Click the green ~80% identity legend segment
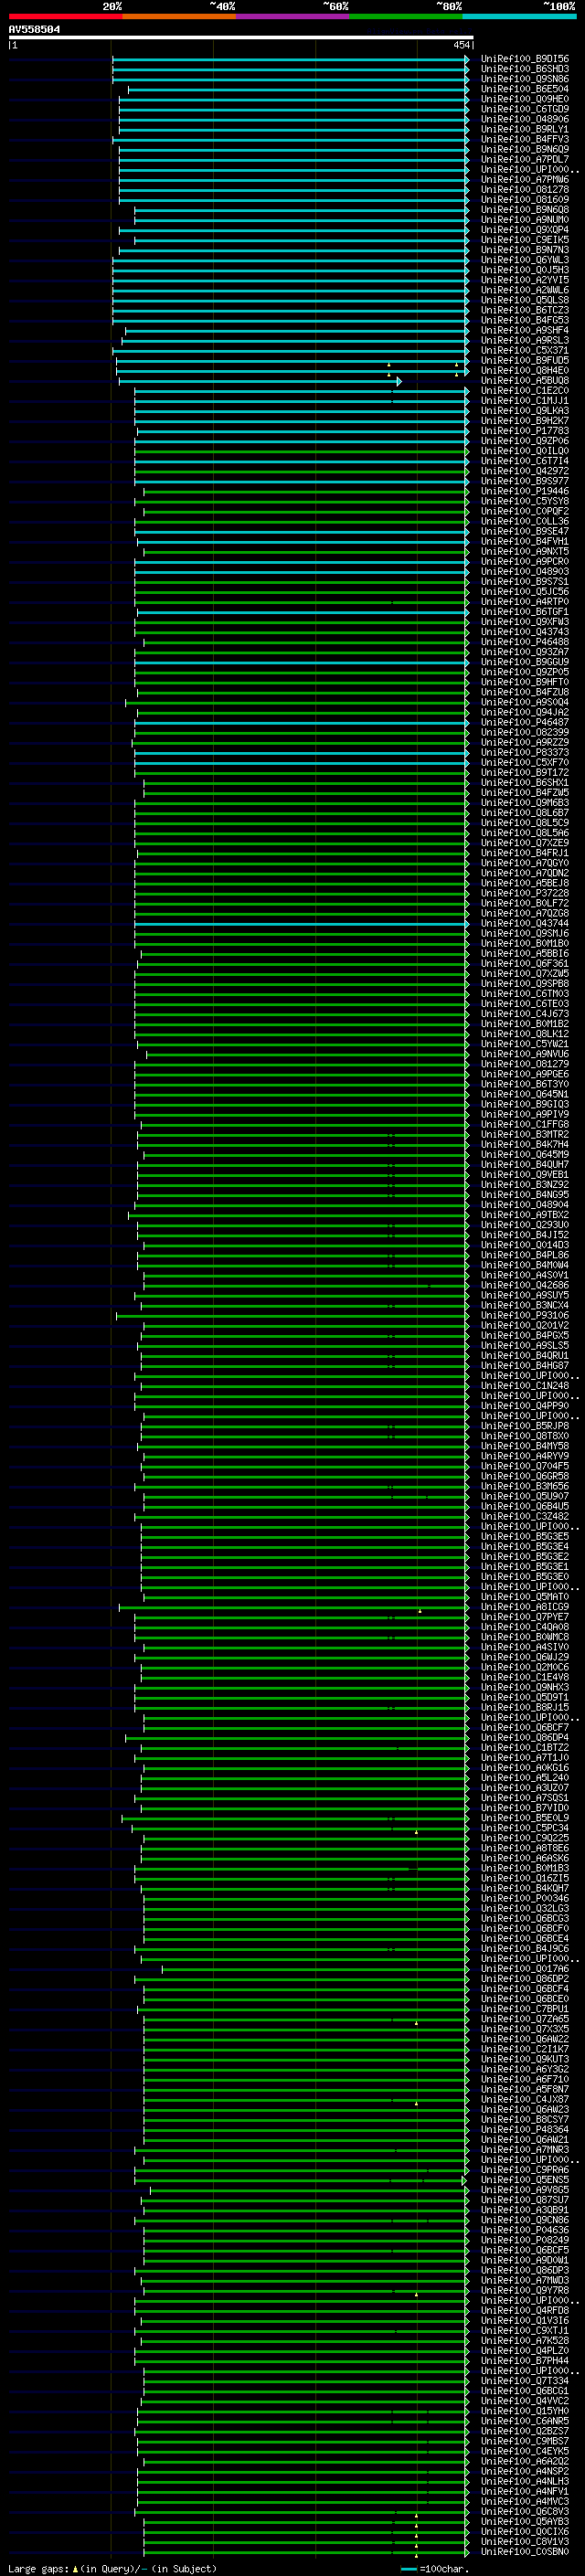Image resolution: width=585 pixels, height=2576 pixels. pyautogui.click(x=406, y=16)
